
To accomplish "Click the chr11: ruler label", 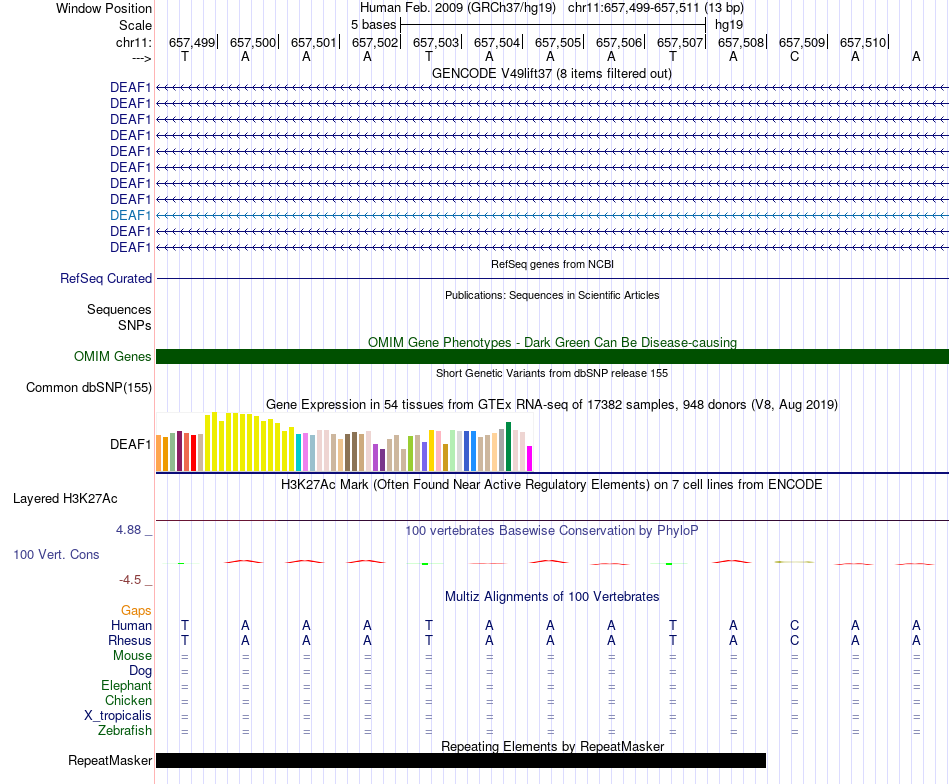I will [133, 42].
